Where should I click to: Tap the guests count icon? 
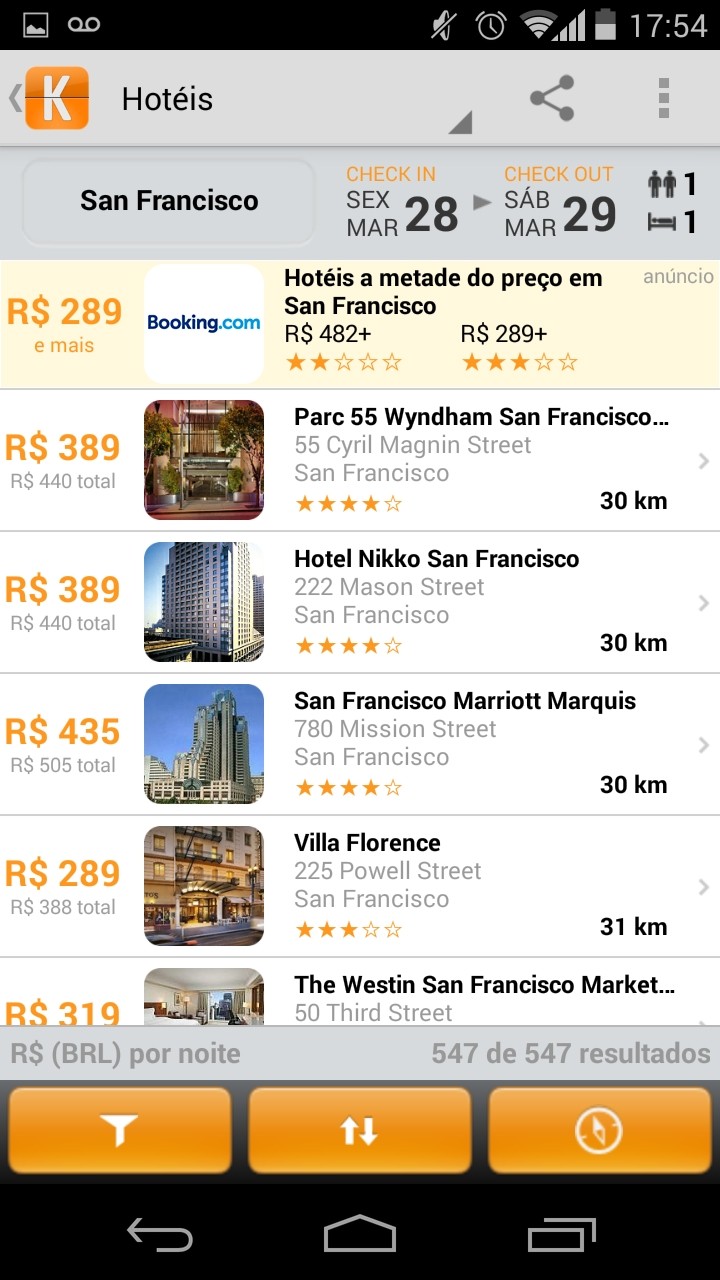click(662, 184)
